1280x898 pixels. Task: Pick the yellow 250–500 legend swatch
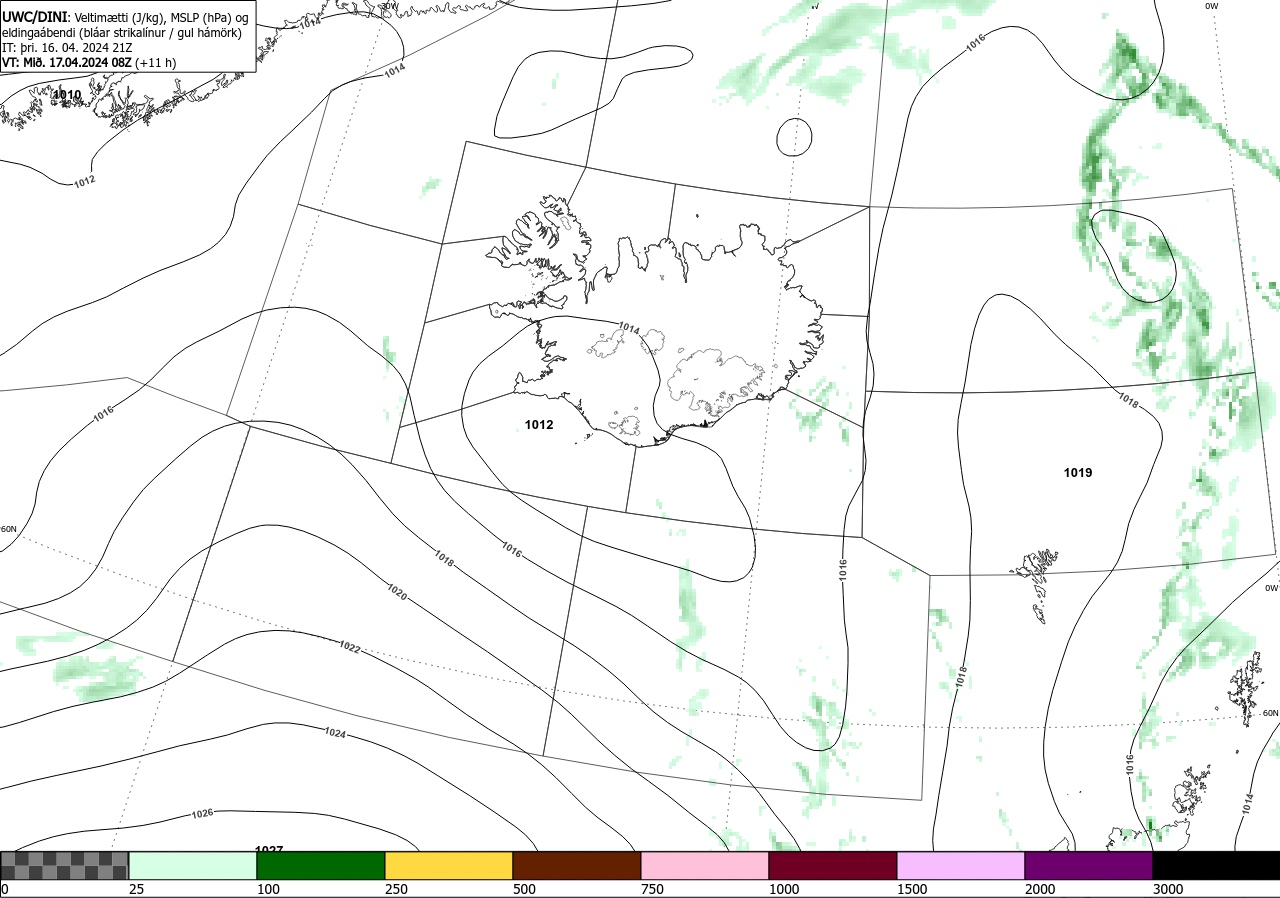coord(449,865)
